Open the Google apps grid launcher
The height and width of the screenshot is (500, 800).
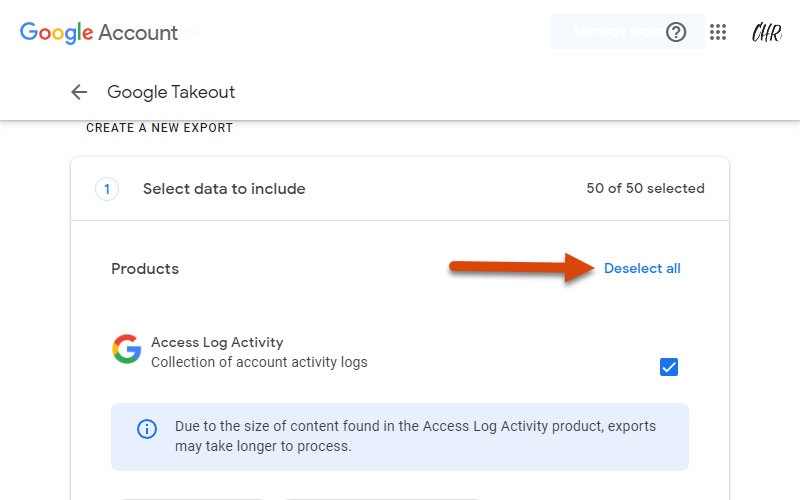click(718, 32)
